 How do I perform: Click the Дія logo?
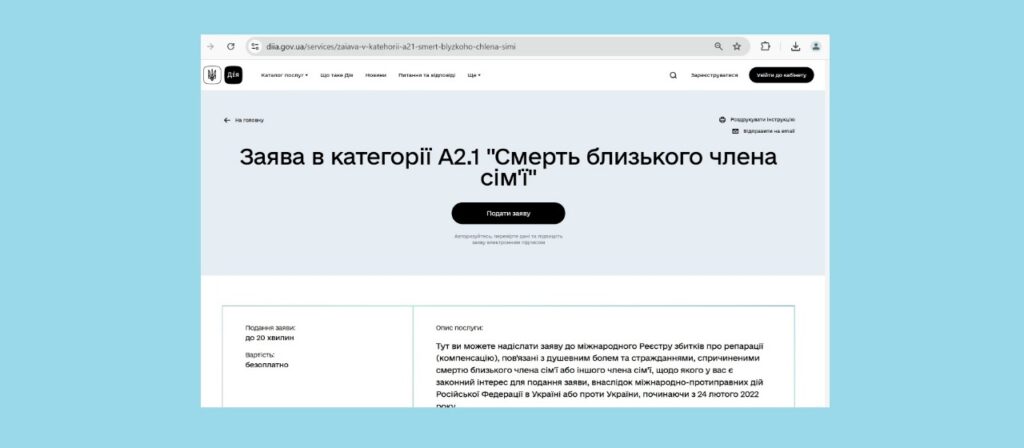pos(233,75)
